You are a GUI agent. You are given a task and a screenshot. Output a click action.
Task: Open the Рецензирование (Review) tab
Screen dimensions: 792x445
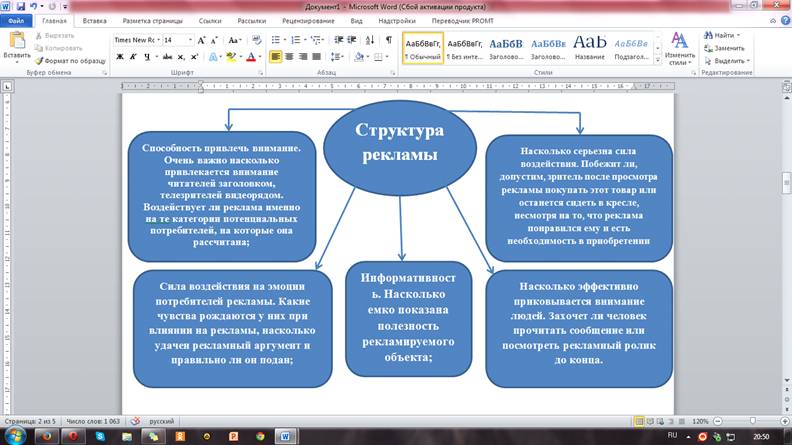point(308,19)
